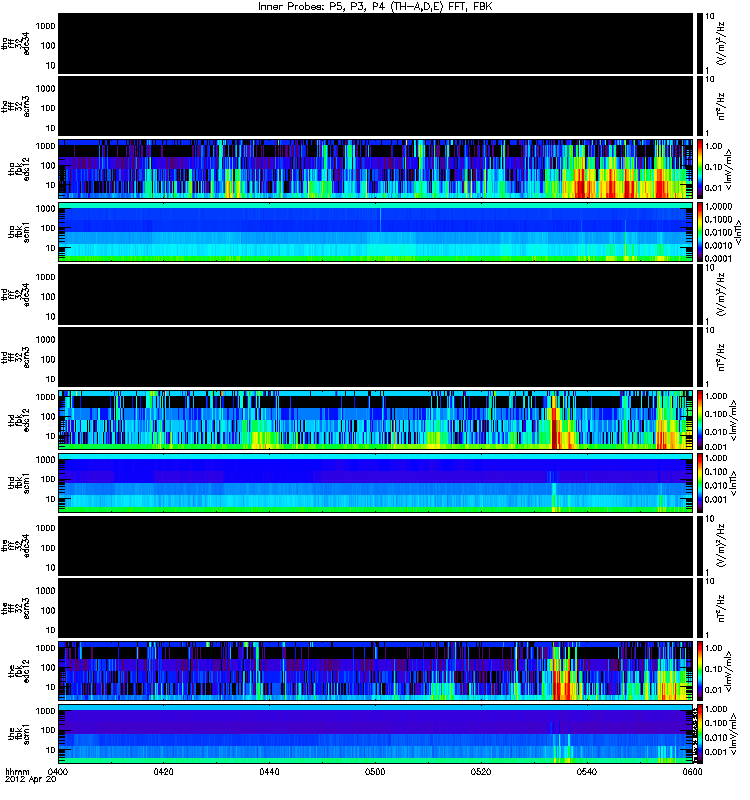Image resolution: width=750 pixels, height=800 pixels.
Task: Click the color bar beside tha fbk edc12 spectrogram
Action: [x=699, y=169]
